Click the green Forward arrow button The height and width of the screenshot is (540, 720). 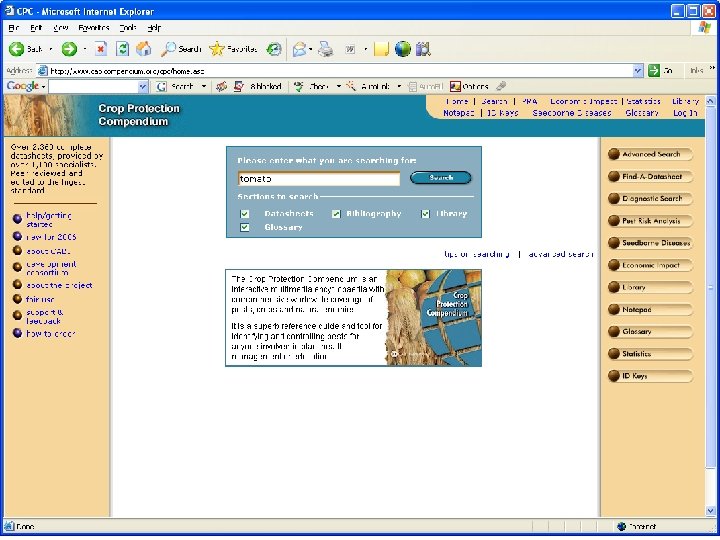69,49
